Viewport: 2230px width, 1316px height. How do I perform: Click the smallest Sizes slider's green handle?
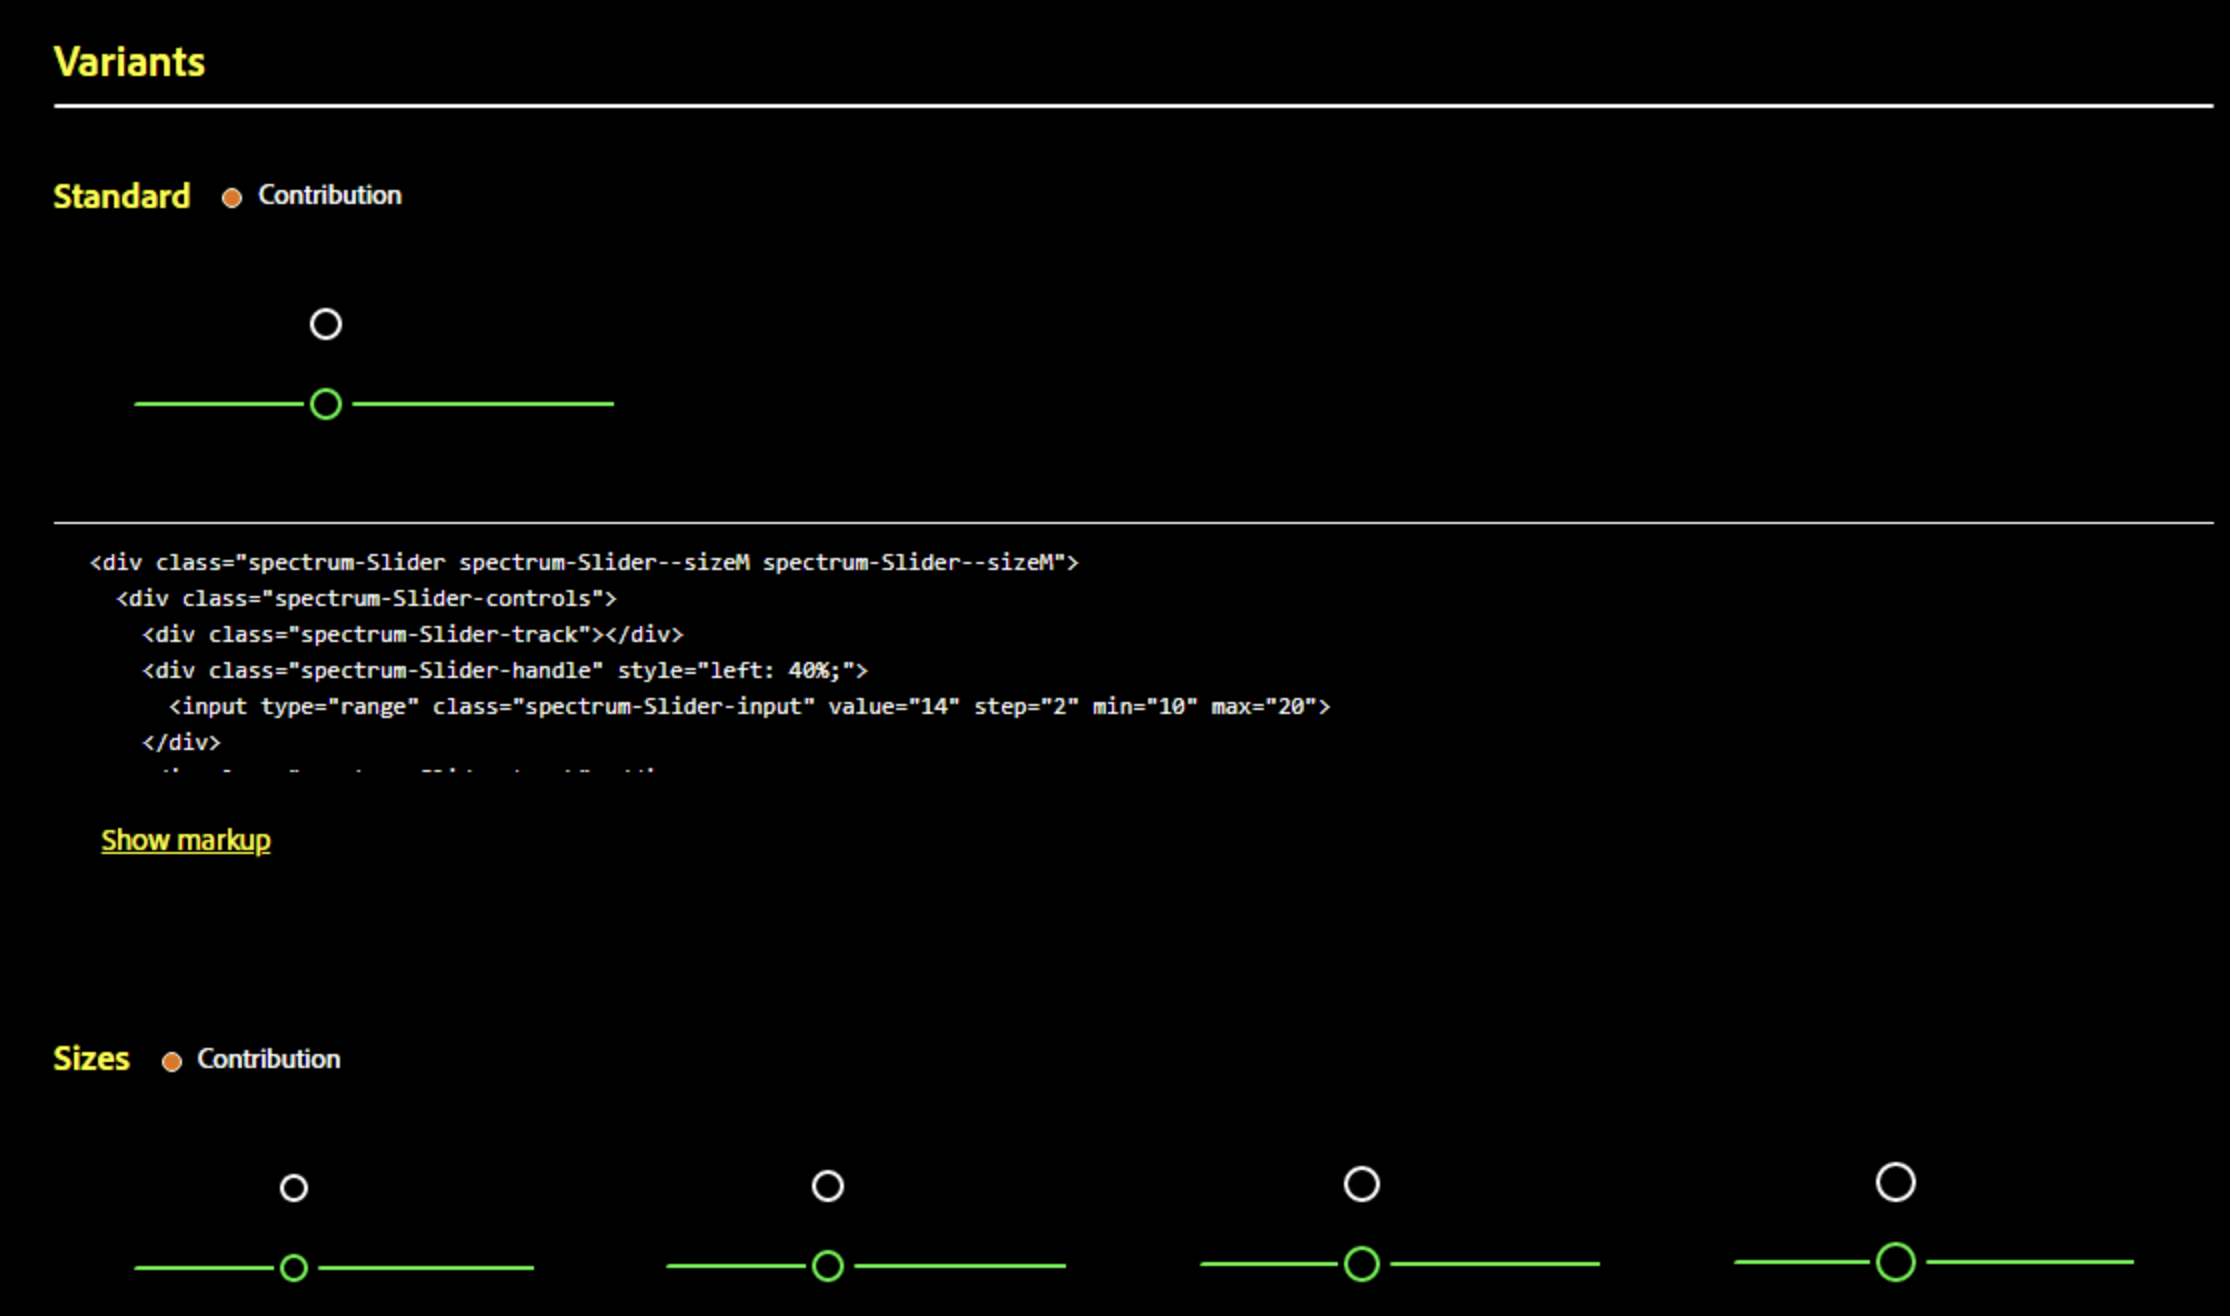(x=294, y=1268)
